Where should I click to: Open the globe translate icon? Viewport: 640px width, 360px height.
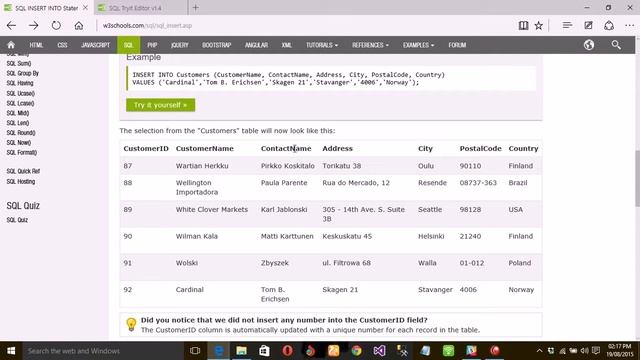pos(589,45)
